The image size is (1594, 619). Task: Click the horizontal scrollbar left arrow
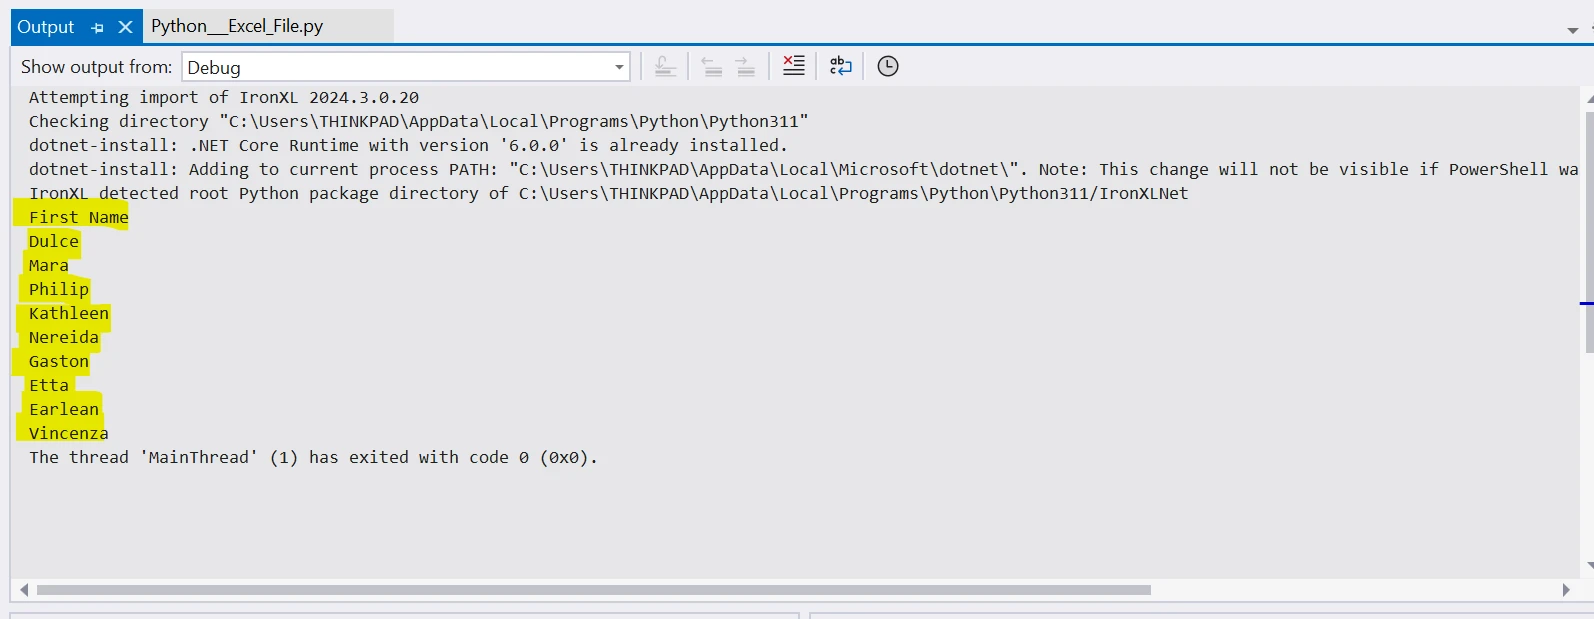tap(24, 590)
